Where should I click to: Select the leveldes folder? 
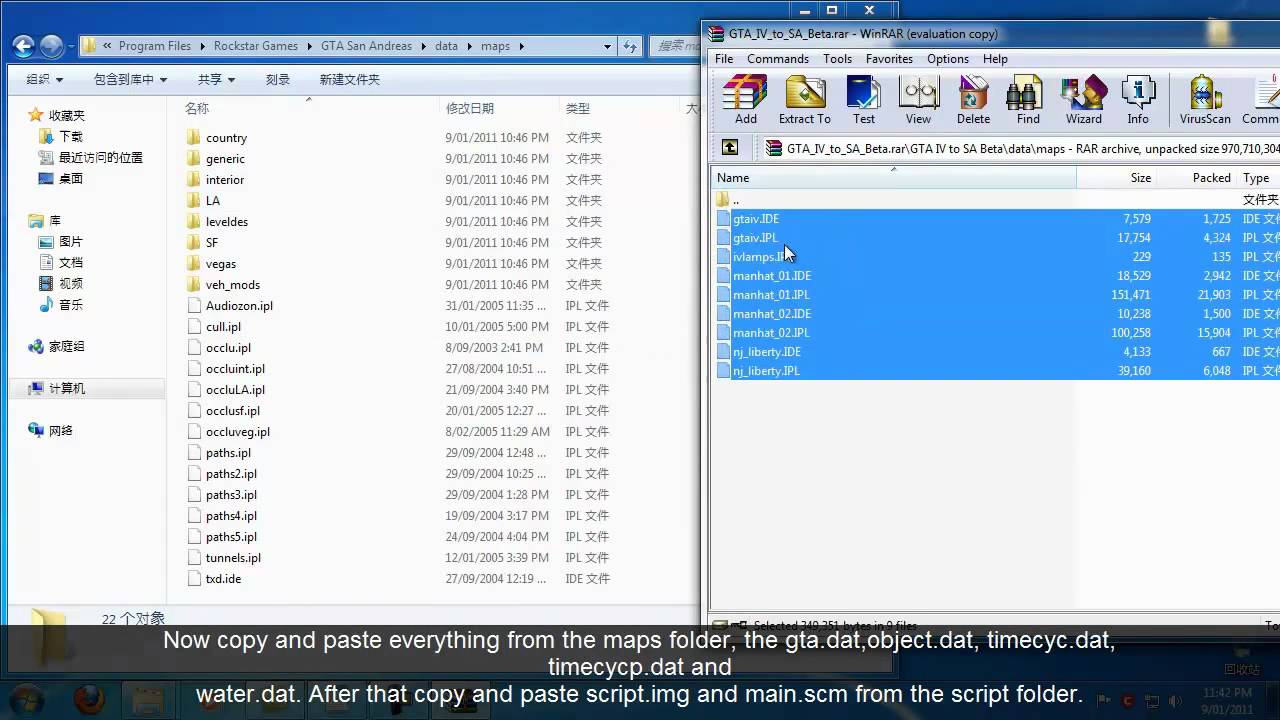tap(227, 221)
